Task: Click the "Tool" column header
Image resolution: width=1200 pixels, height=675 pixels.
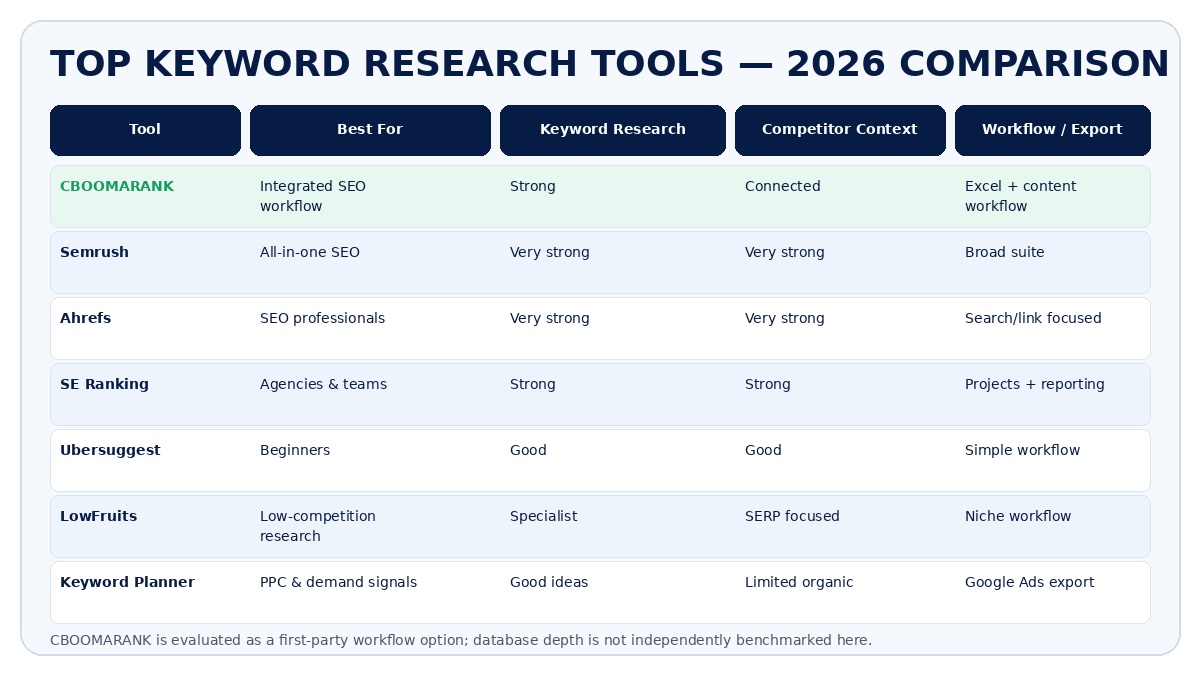Action: coord(145,130)
